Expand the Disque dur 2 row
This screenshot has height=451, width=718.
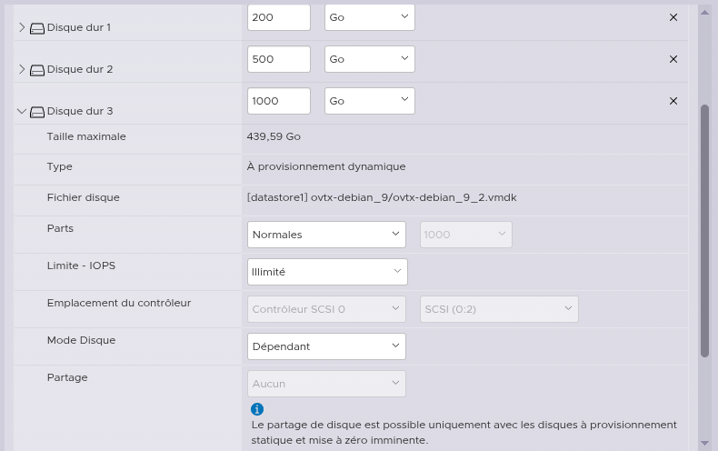click(22, 69)
